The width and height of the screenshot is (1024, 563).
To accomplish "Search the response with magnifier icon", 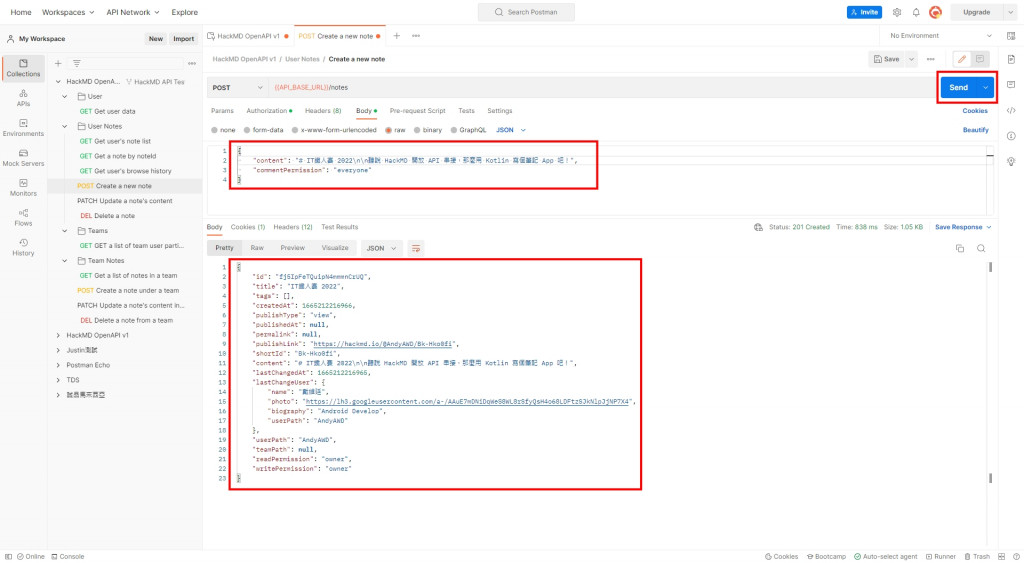I will [981, 248].
